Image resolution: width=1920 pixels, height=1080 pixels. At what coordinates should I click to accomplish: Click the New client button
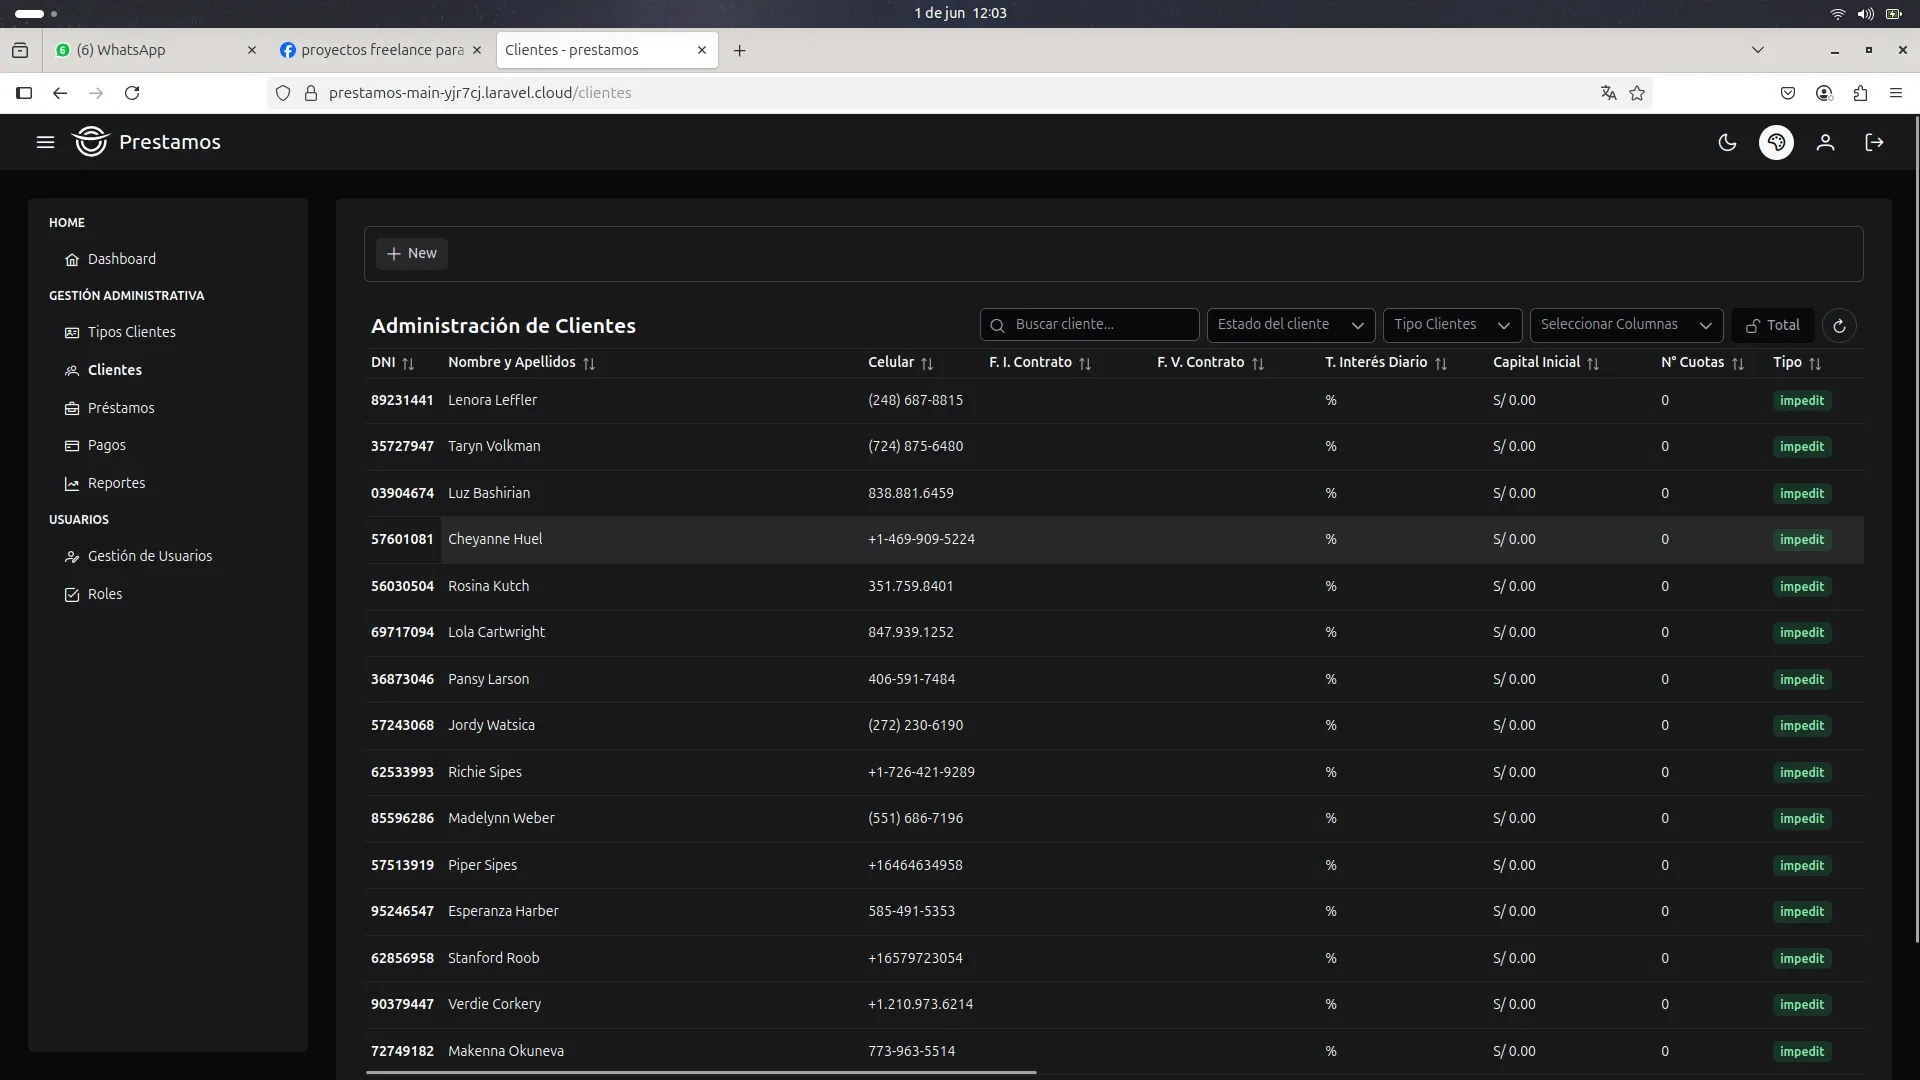point(412,253)
